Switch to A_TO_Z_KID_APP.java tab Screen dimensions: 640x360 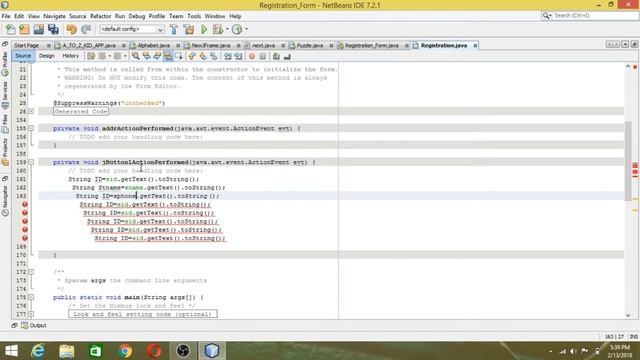89,45
